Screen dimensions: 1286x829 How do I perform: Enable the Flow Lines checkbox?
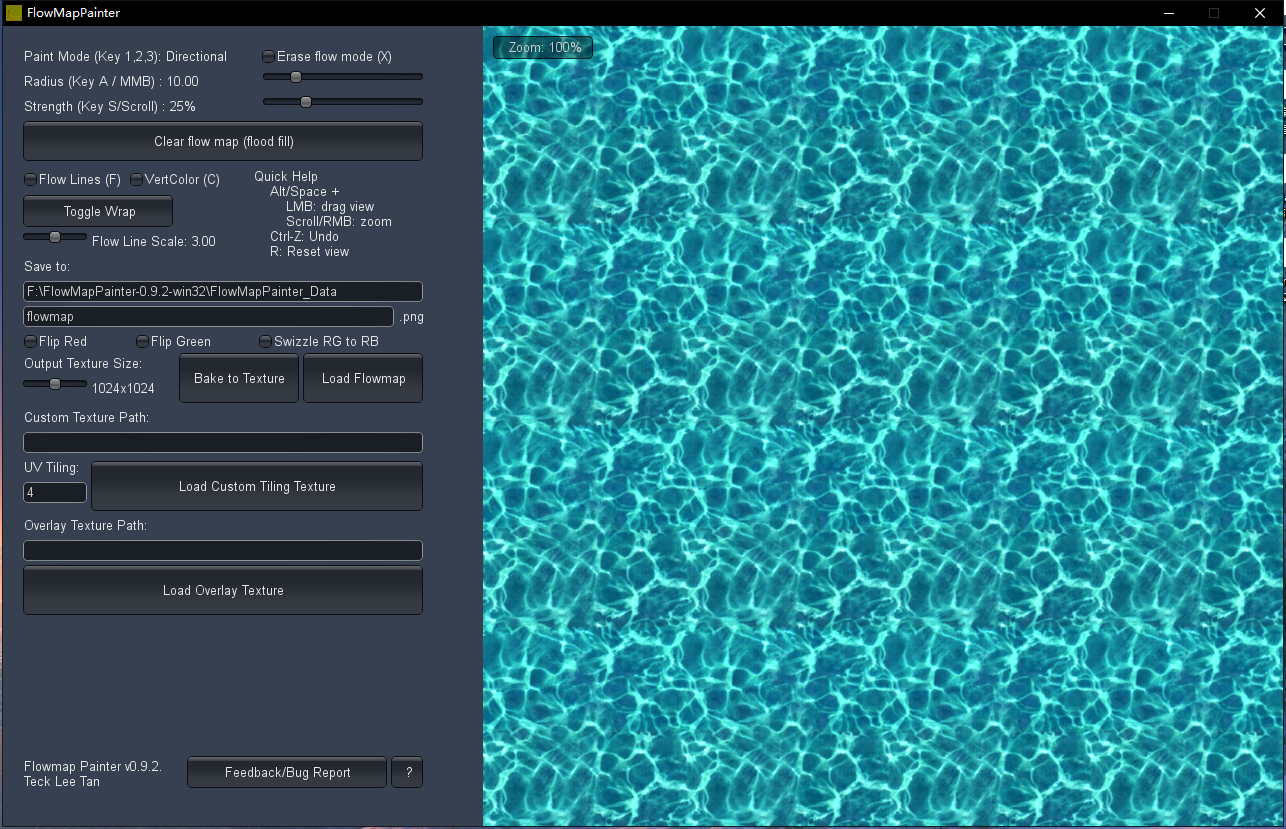click(30, 179)
